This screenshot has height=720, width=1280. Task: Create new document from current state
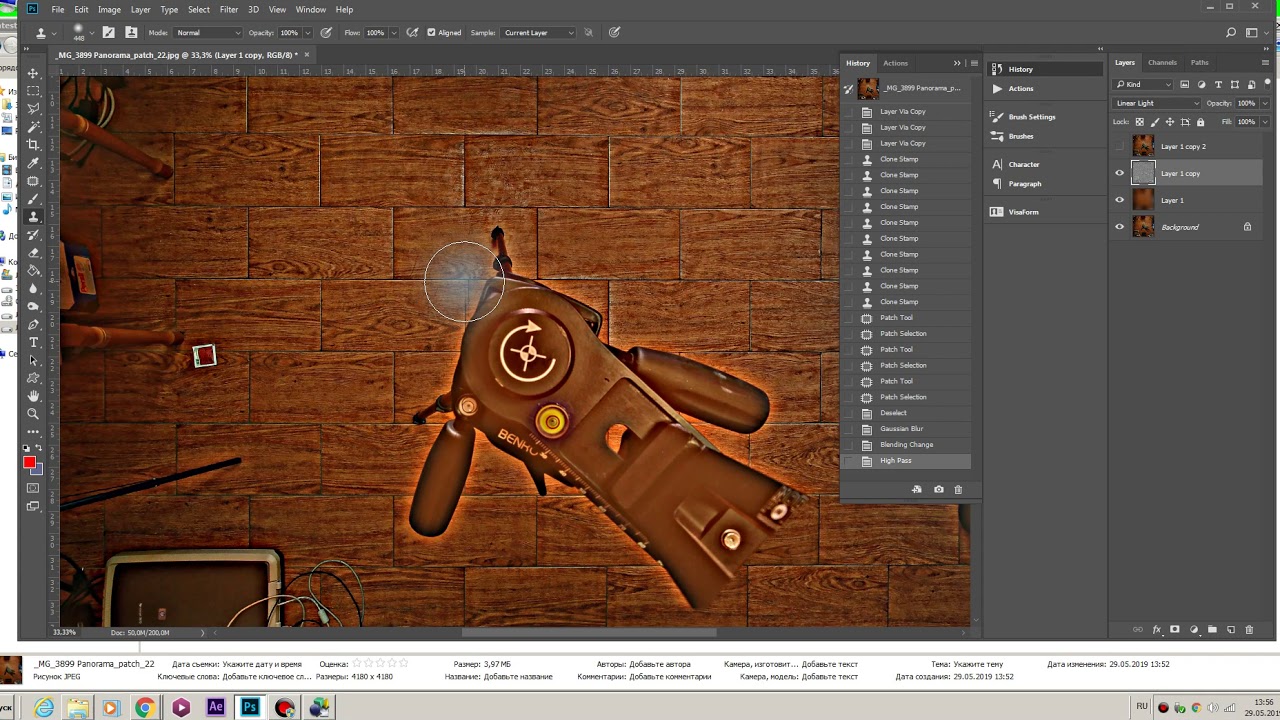click(x=917, y=489)
